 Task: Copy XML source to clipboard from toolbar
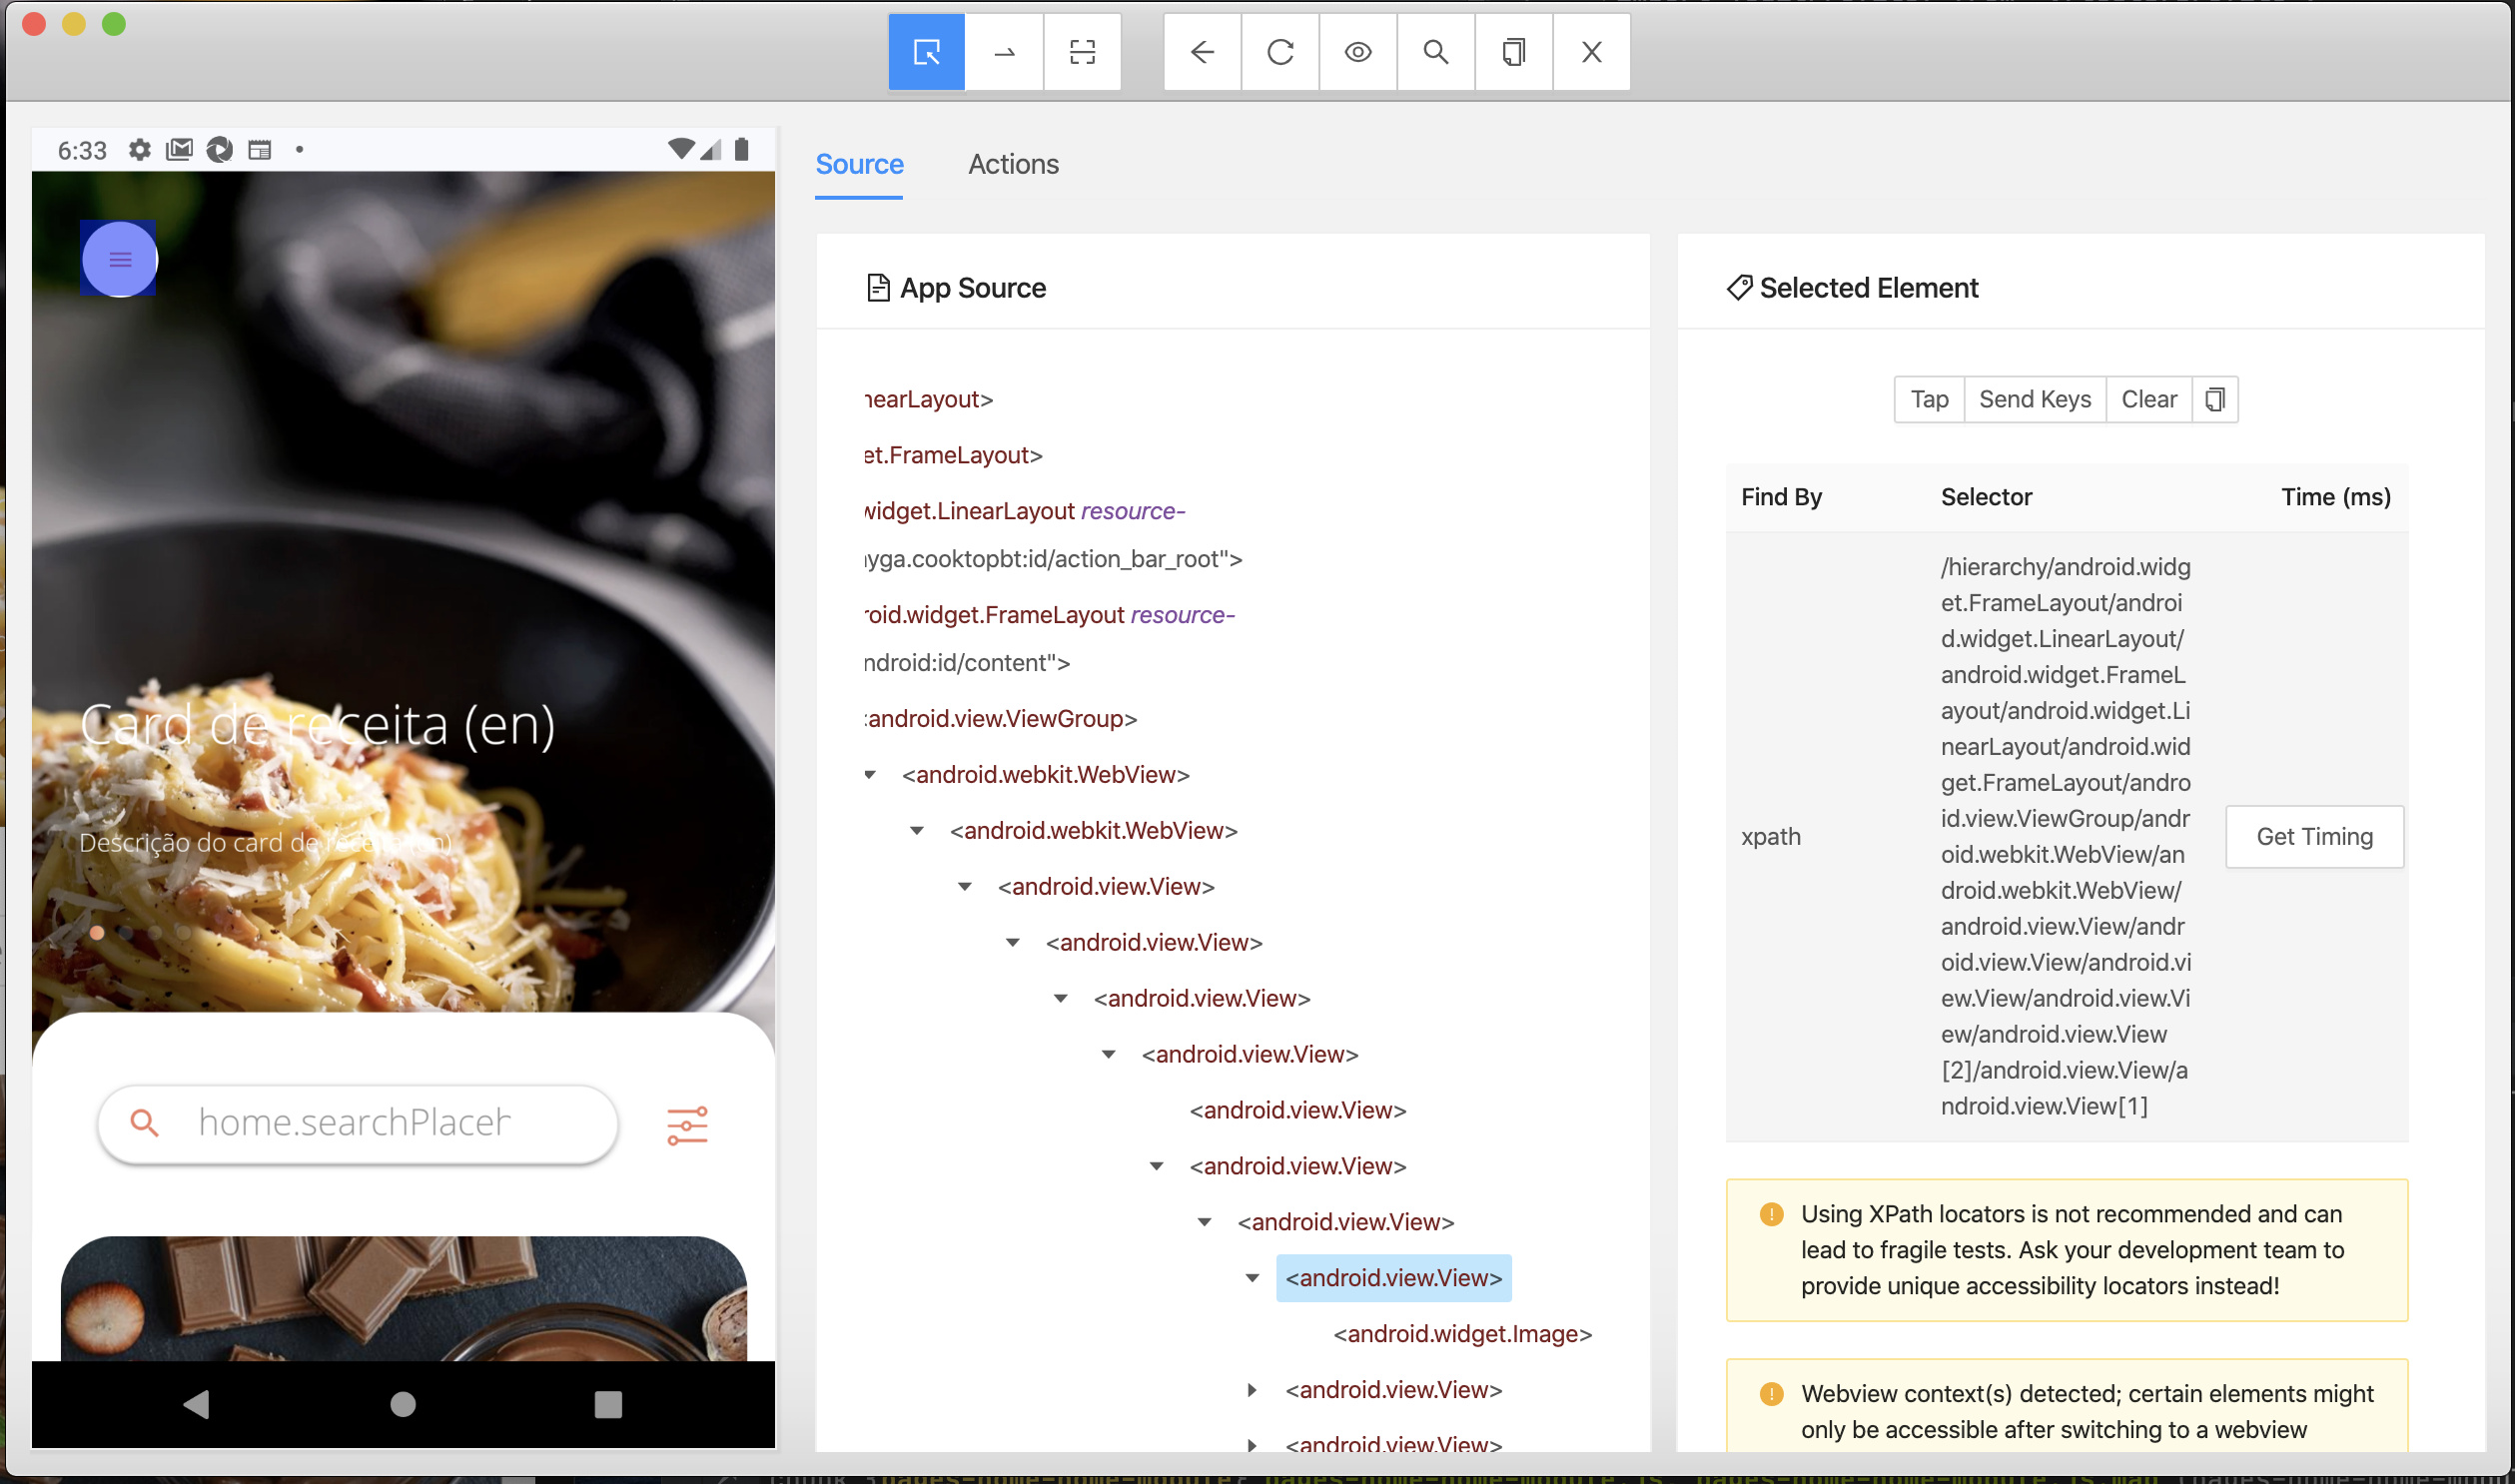pyautogui.click(x=1513, y=52)
